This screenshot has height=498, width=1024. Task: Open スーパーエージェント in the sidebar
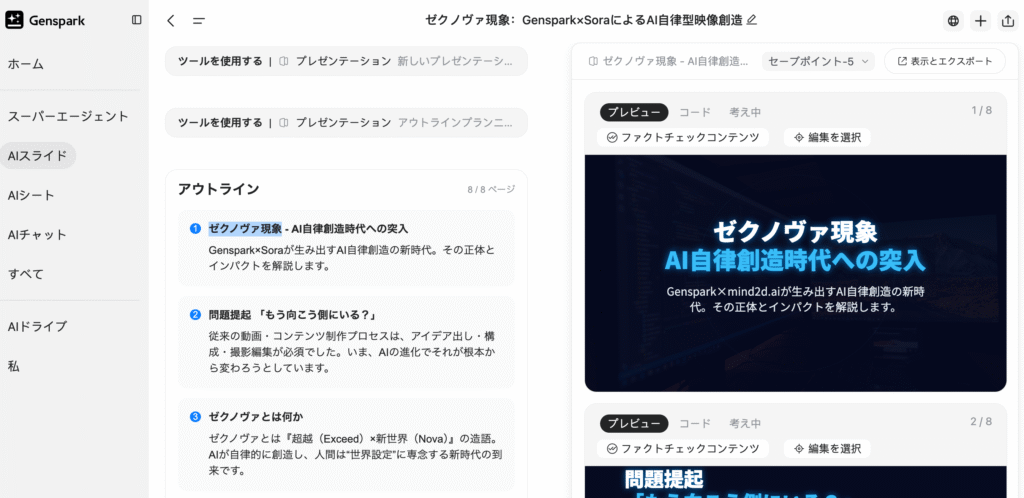coord(69,117)
